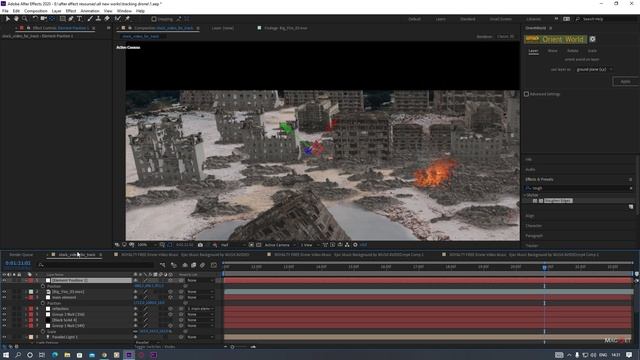The image size is (640, 360).
Task: Select the Horizontal Type tool
Action: (79, 19)
